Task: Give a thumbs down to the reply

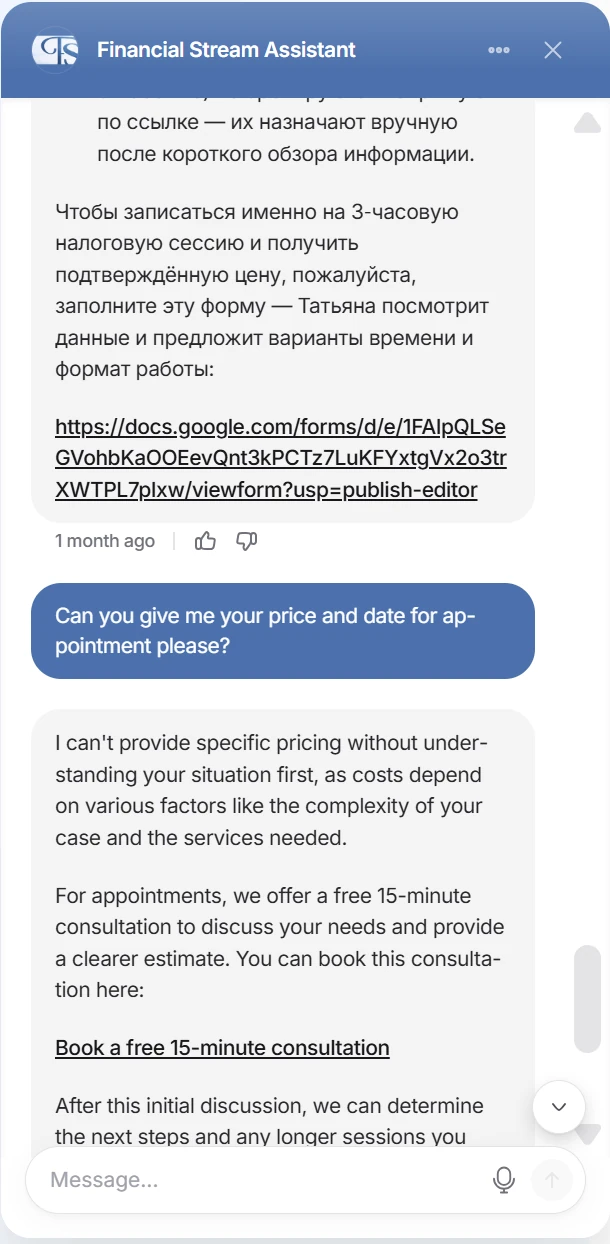Action: tap(245, 540)
